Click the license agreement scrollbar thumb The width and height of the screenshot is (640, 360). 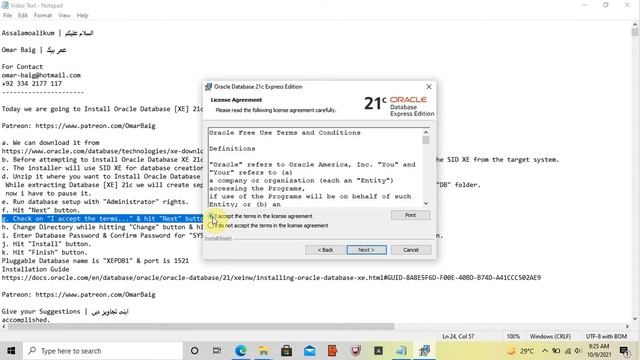(x=426, y=140)
